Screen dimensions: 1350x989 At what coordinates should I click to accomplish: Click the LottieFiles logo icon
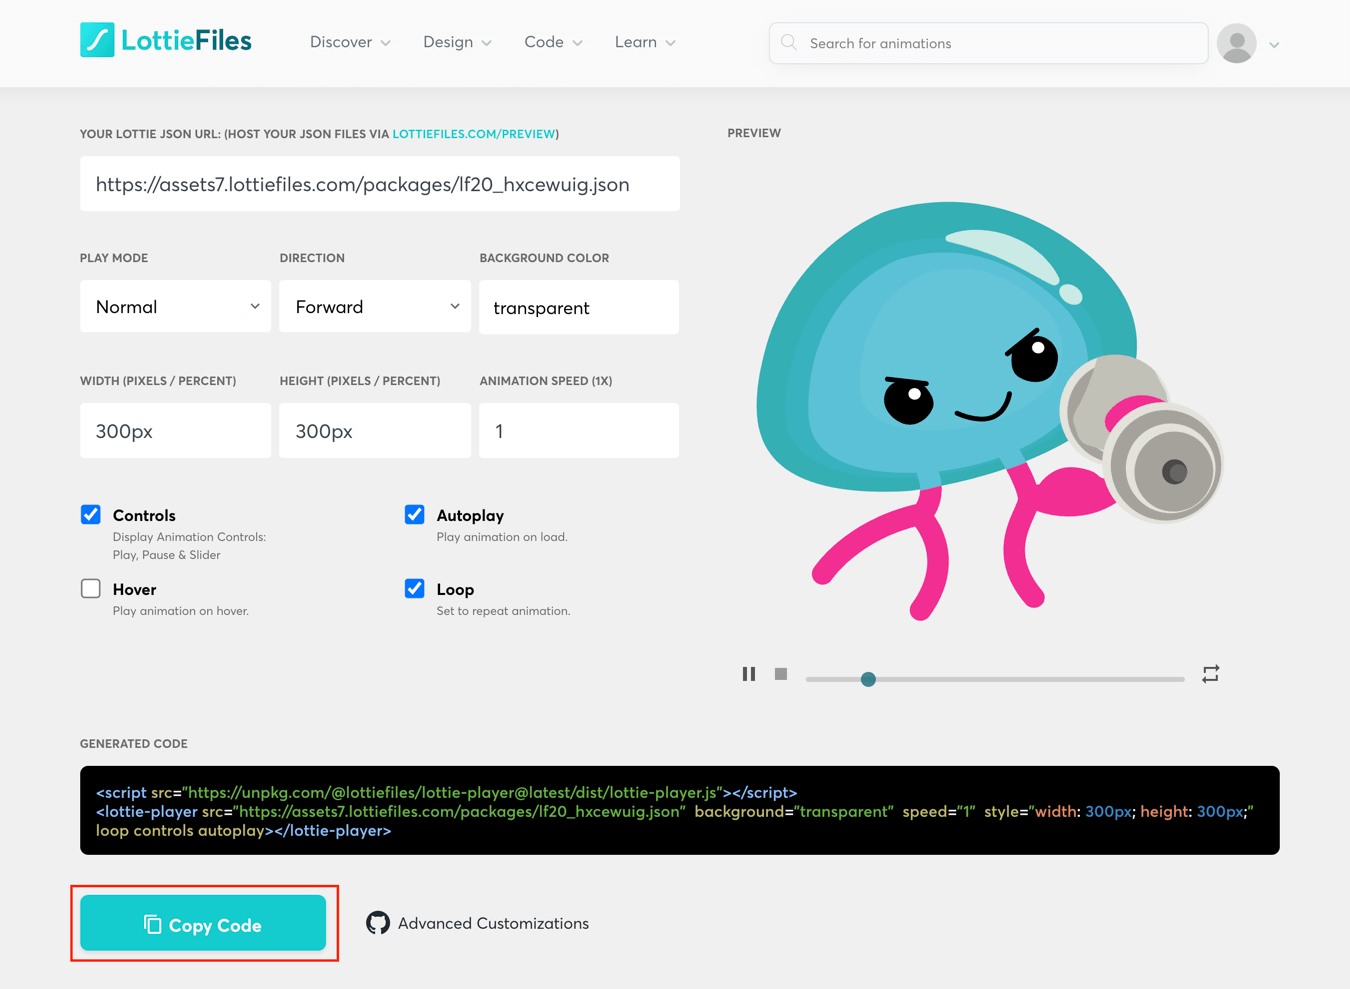[97, 40]
